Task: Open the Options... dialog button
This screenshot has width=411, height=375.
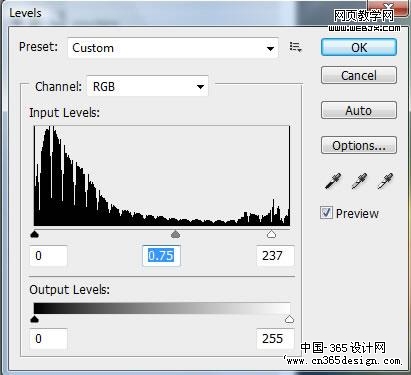Action: 359,145
